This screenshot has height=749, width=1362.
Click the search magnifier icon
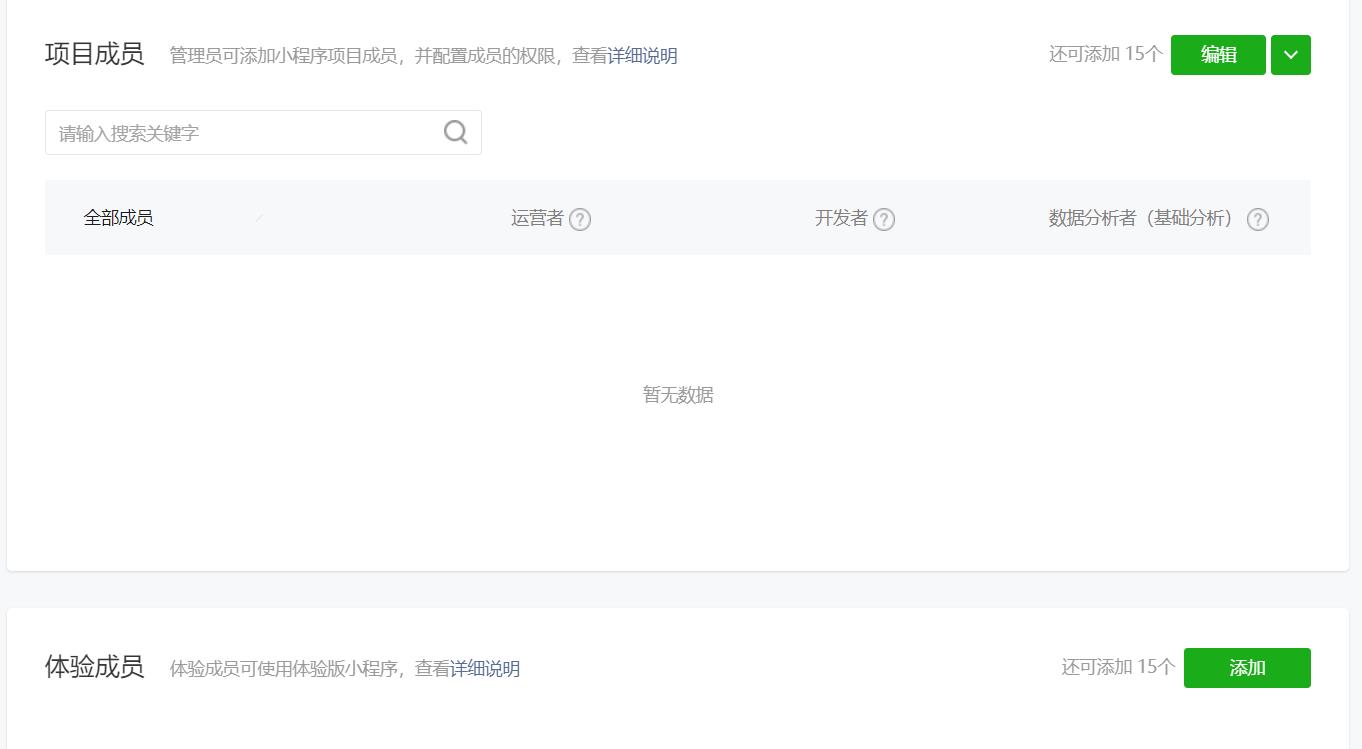coord(455,131)
